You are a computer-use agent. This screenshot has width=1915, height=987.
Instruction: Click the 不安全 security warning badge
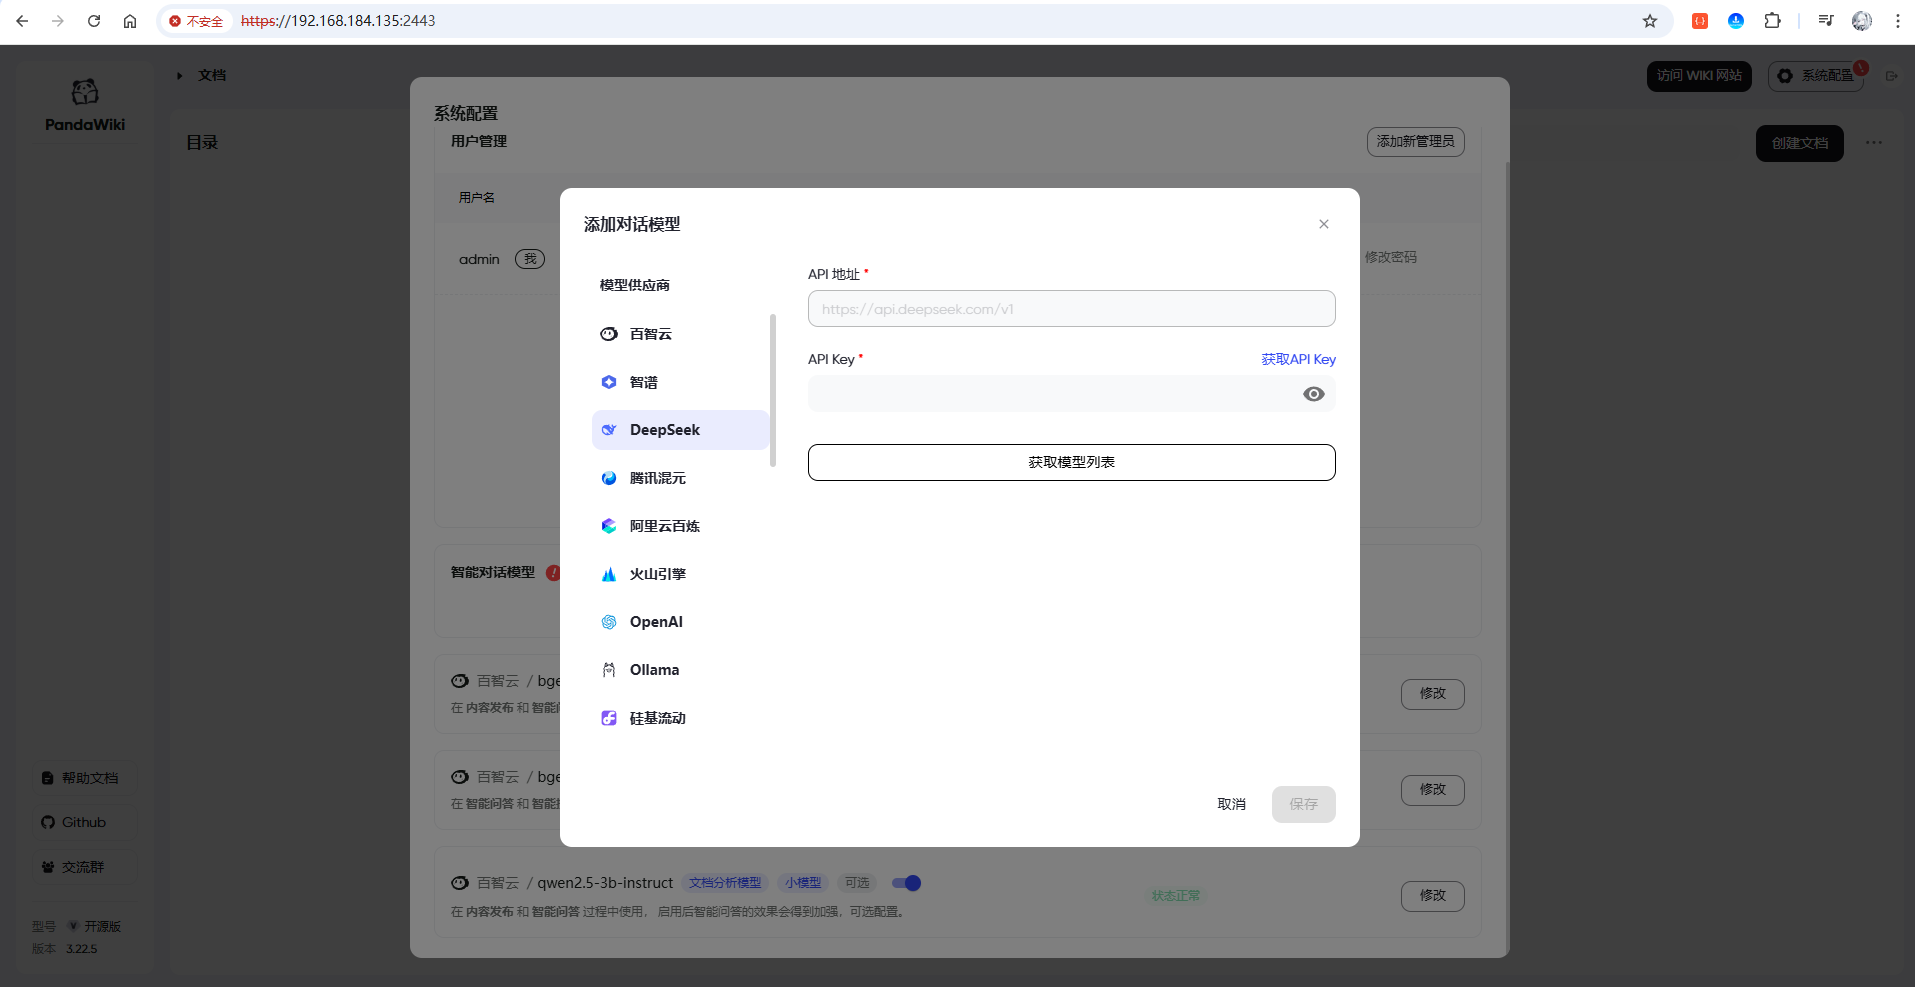[196, 21]
